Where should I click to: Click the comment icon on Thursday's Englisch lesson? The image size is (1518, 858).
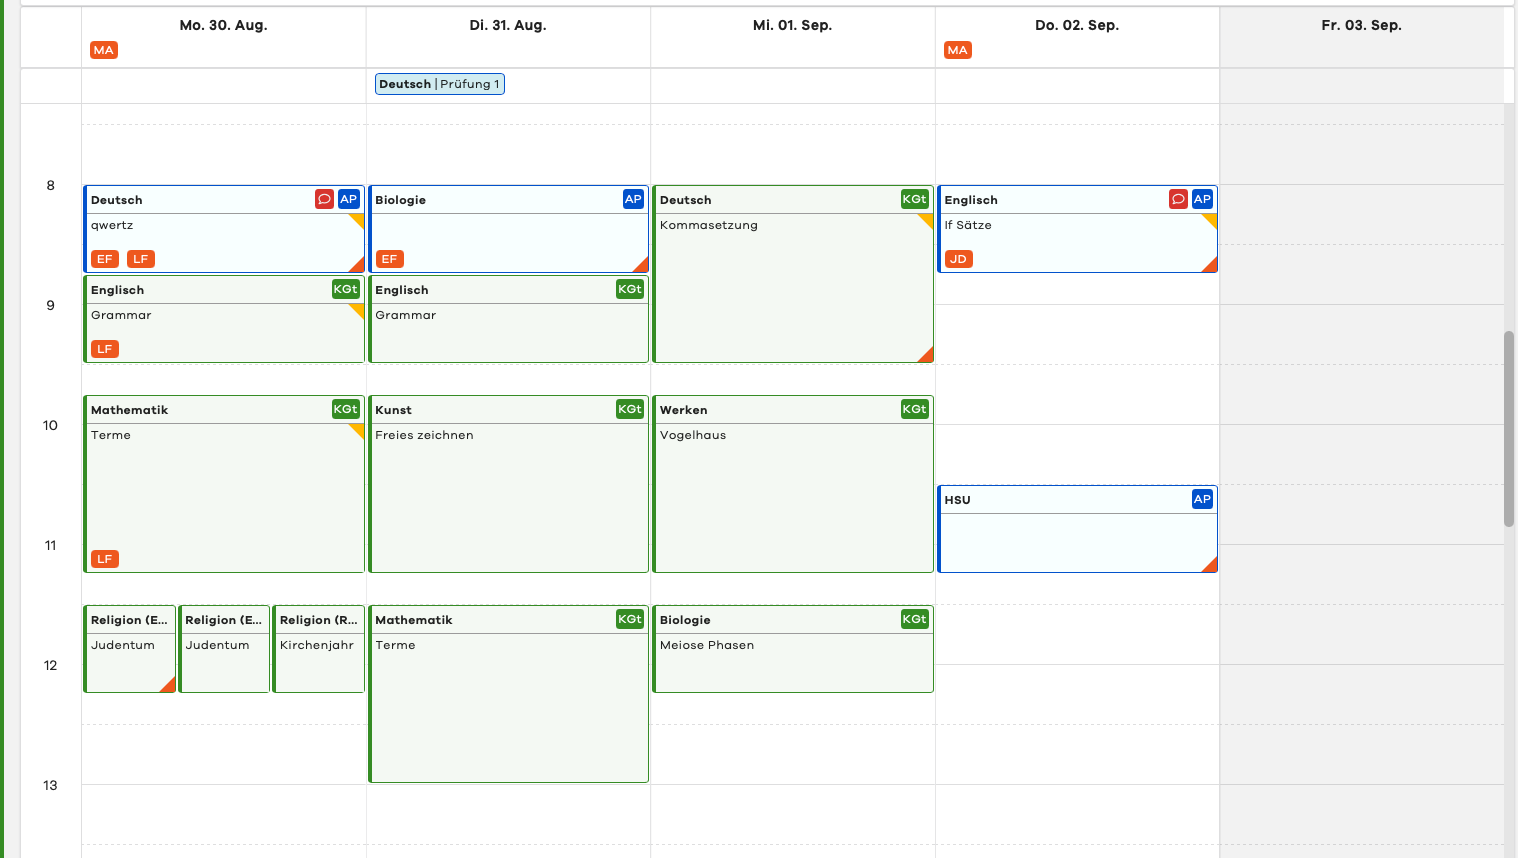(1178, 199)
